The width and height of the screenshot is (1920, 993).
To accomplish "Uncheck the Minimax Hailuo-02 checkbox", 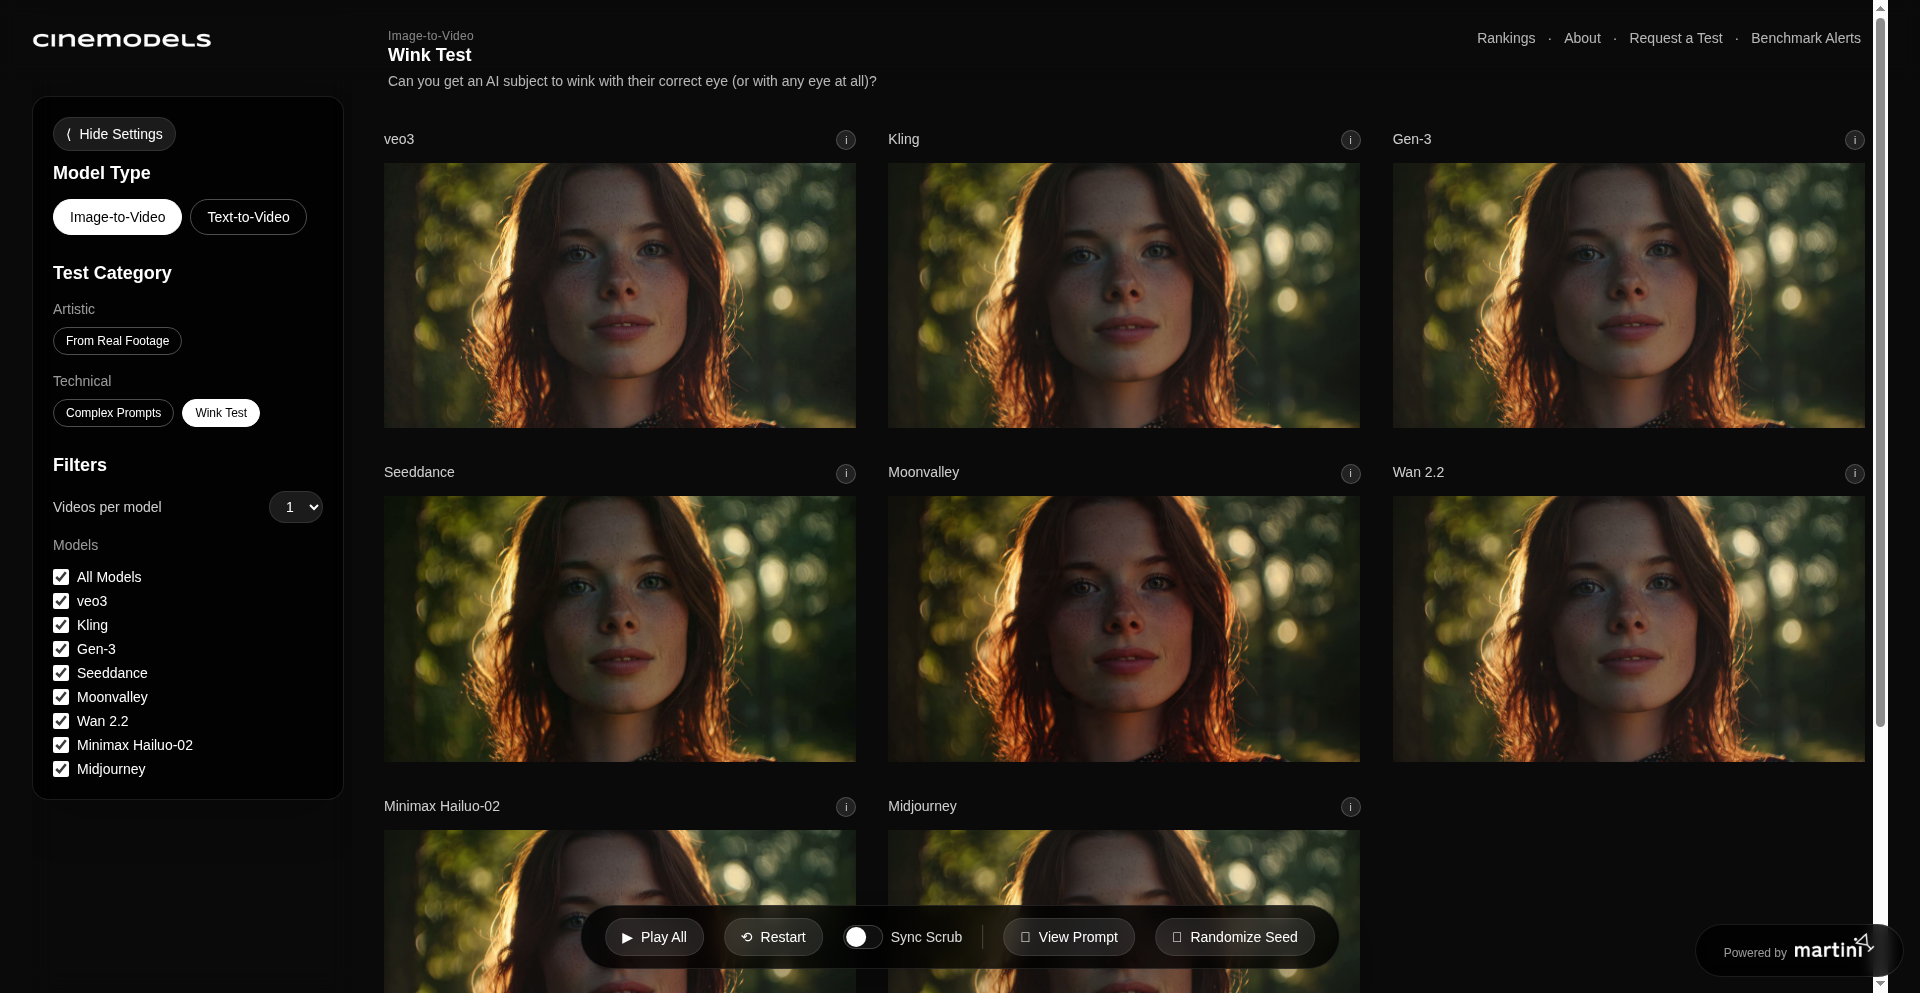I will (61, 745).
